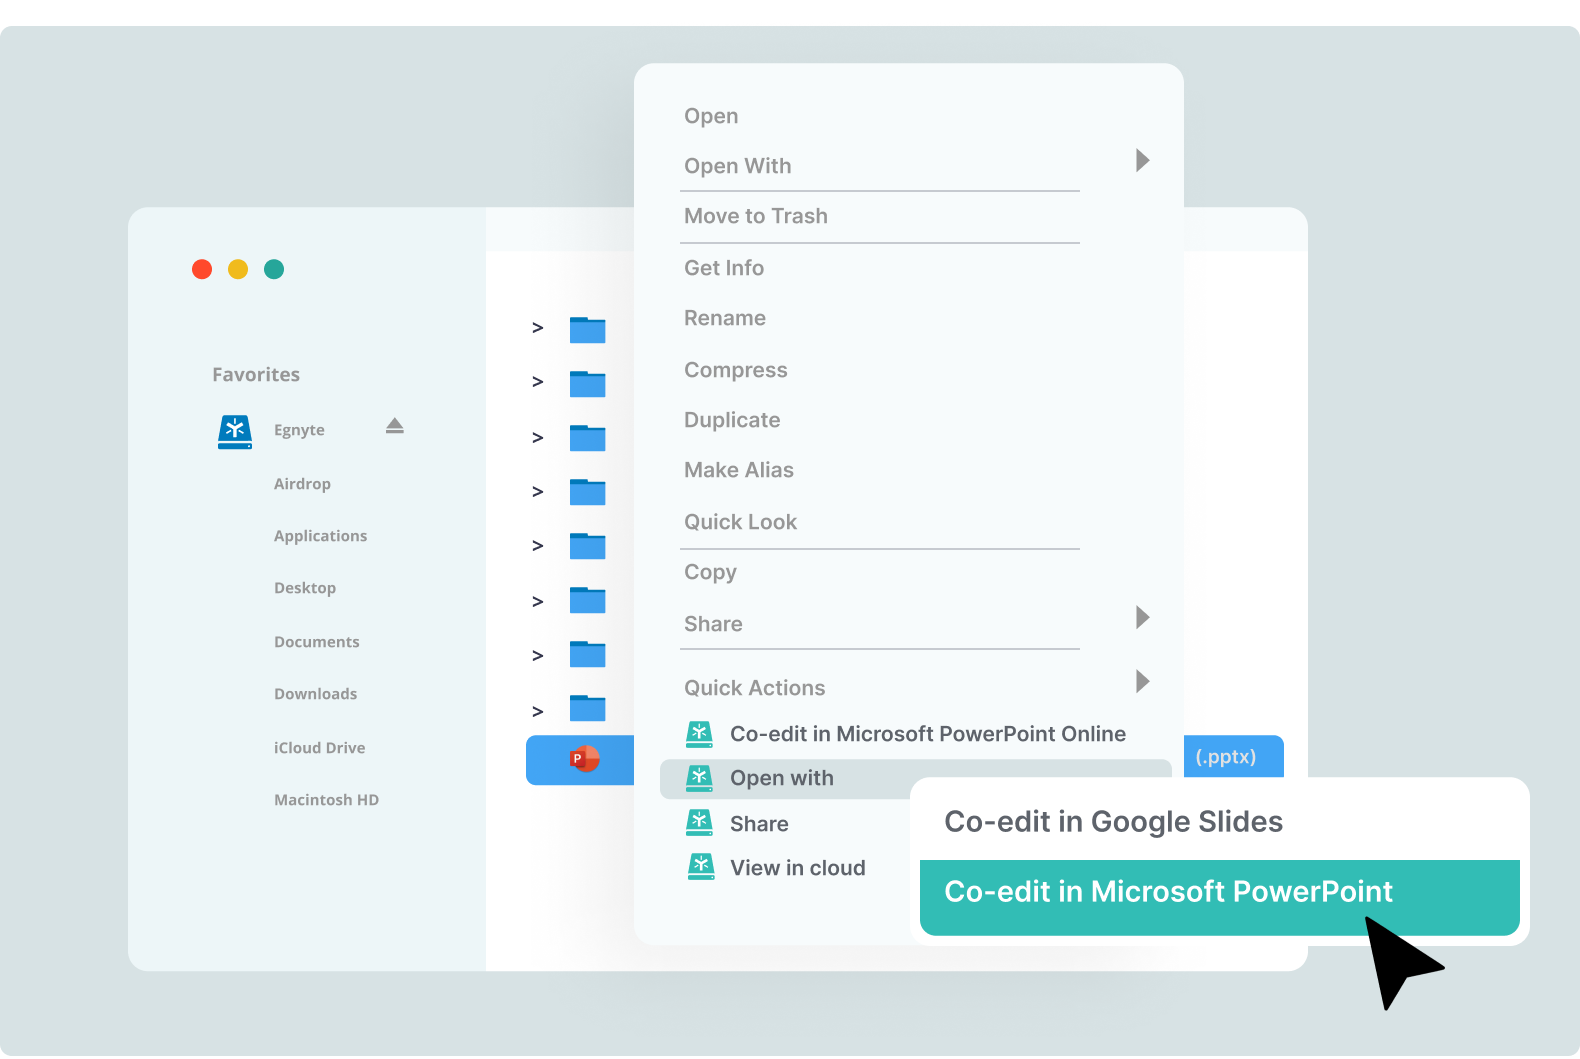Click Egnyte icon beside View in cloud

coord(701,866)
